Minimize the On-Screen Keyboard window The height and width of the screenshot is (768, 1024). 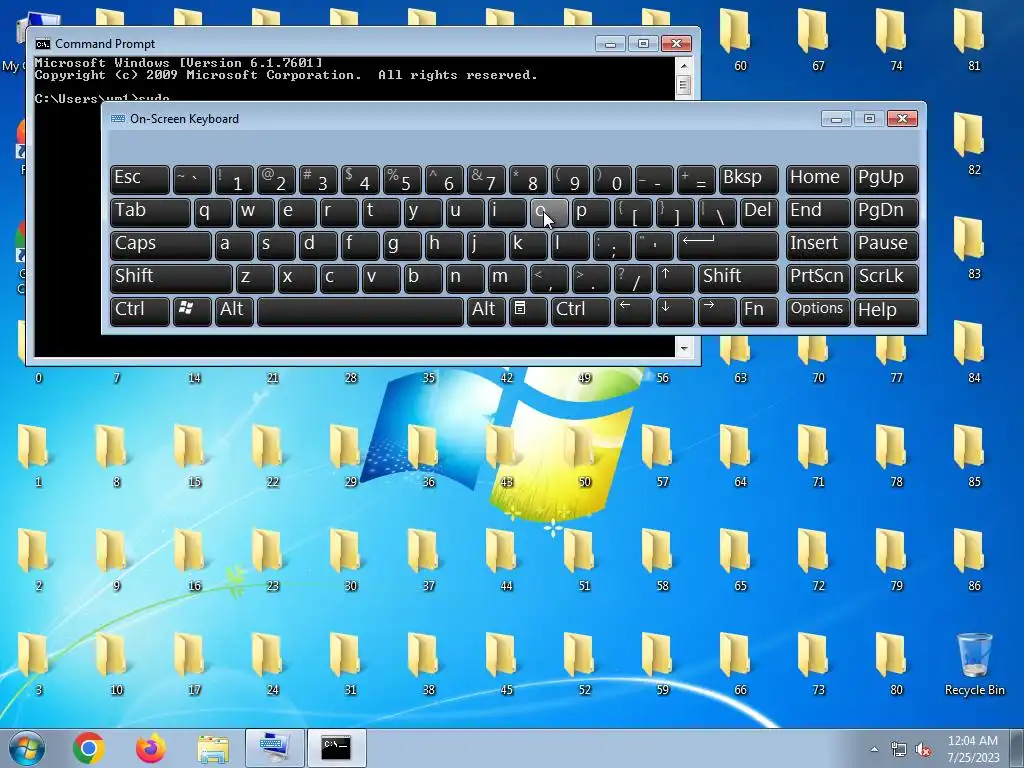[x=836, y=119]
